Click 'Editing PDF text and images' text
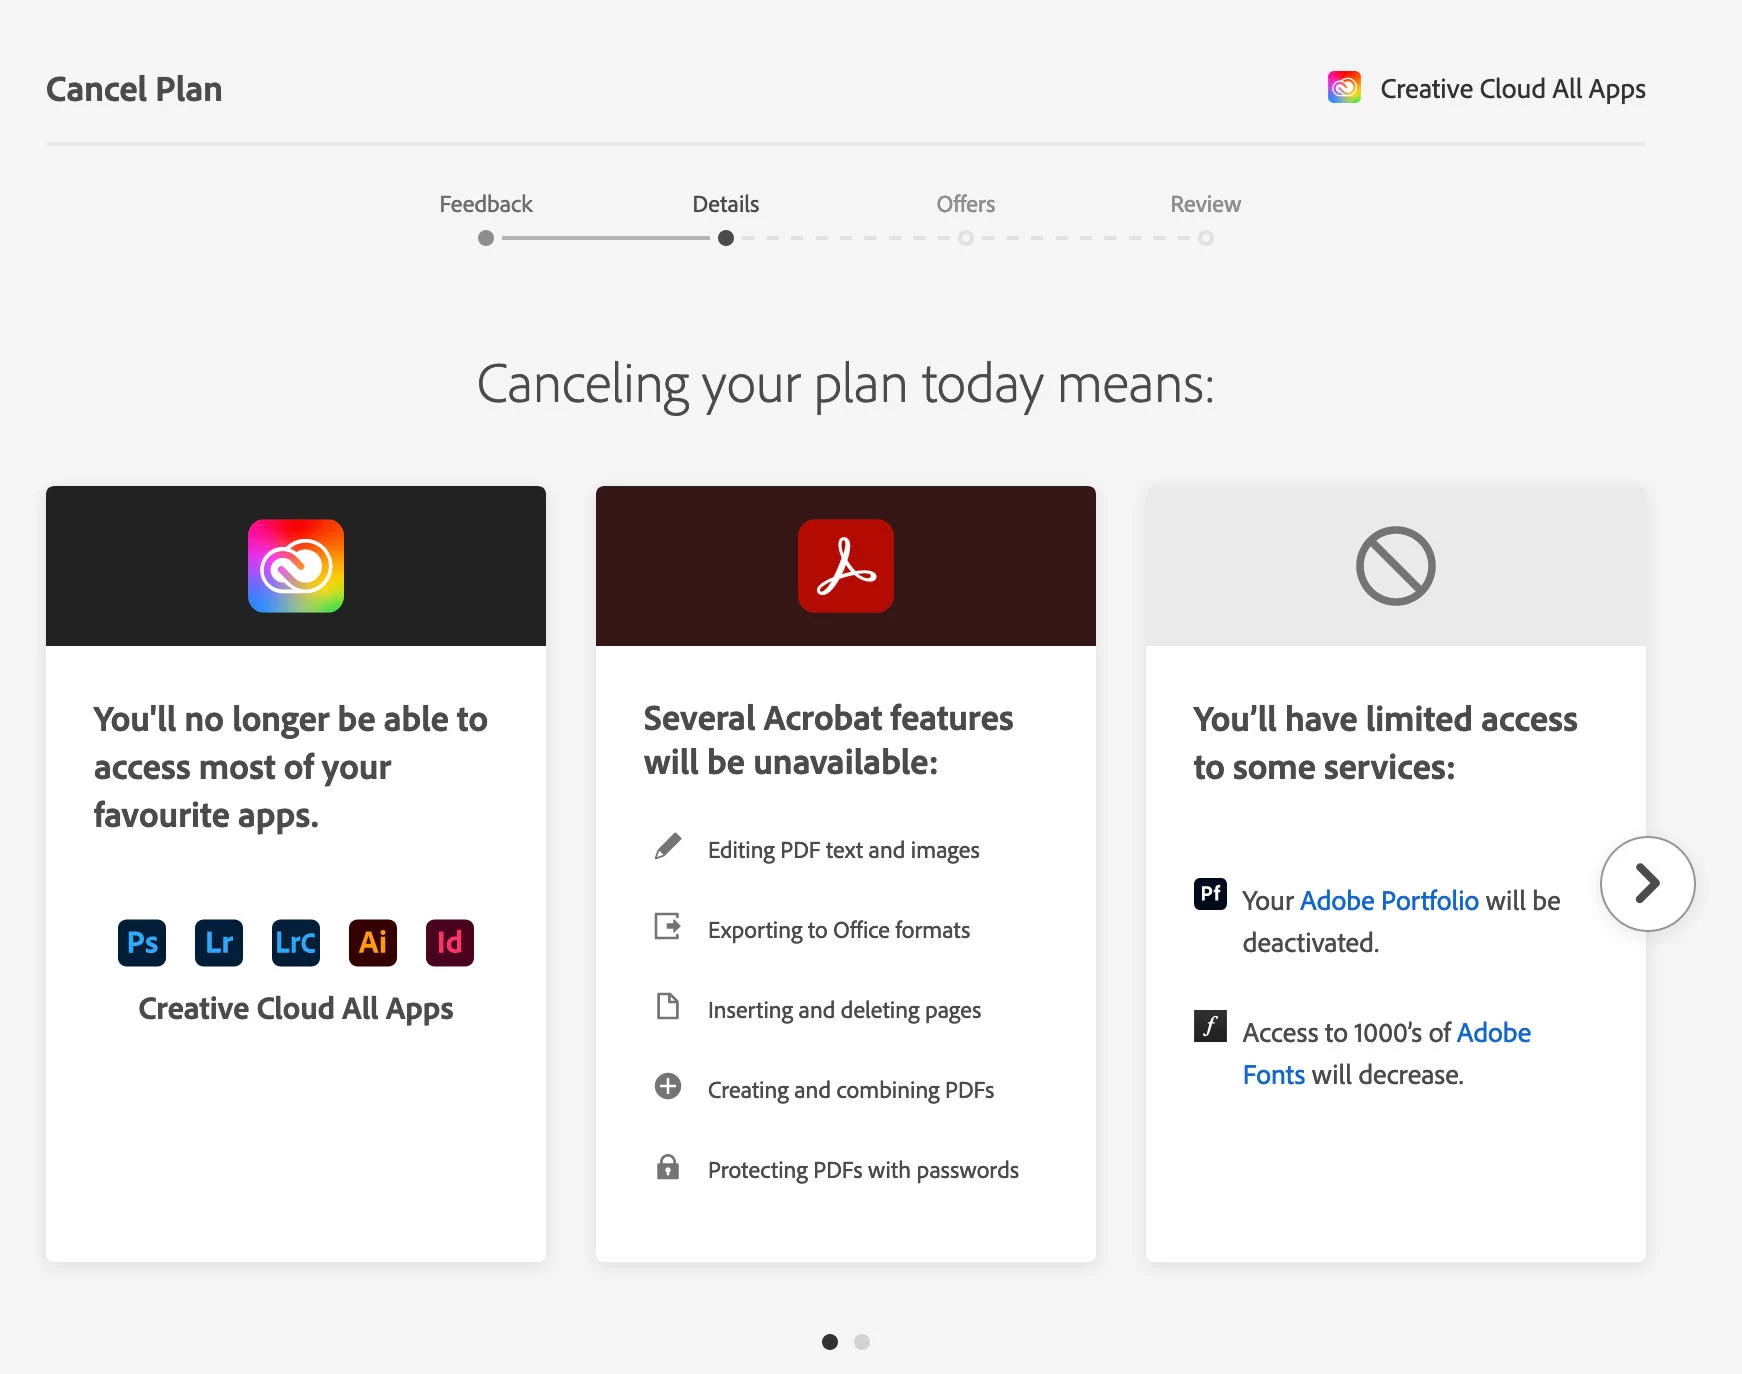Viewport: 1742px width, 1374px height. point(844,850)
